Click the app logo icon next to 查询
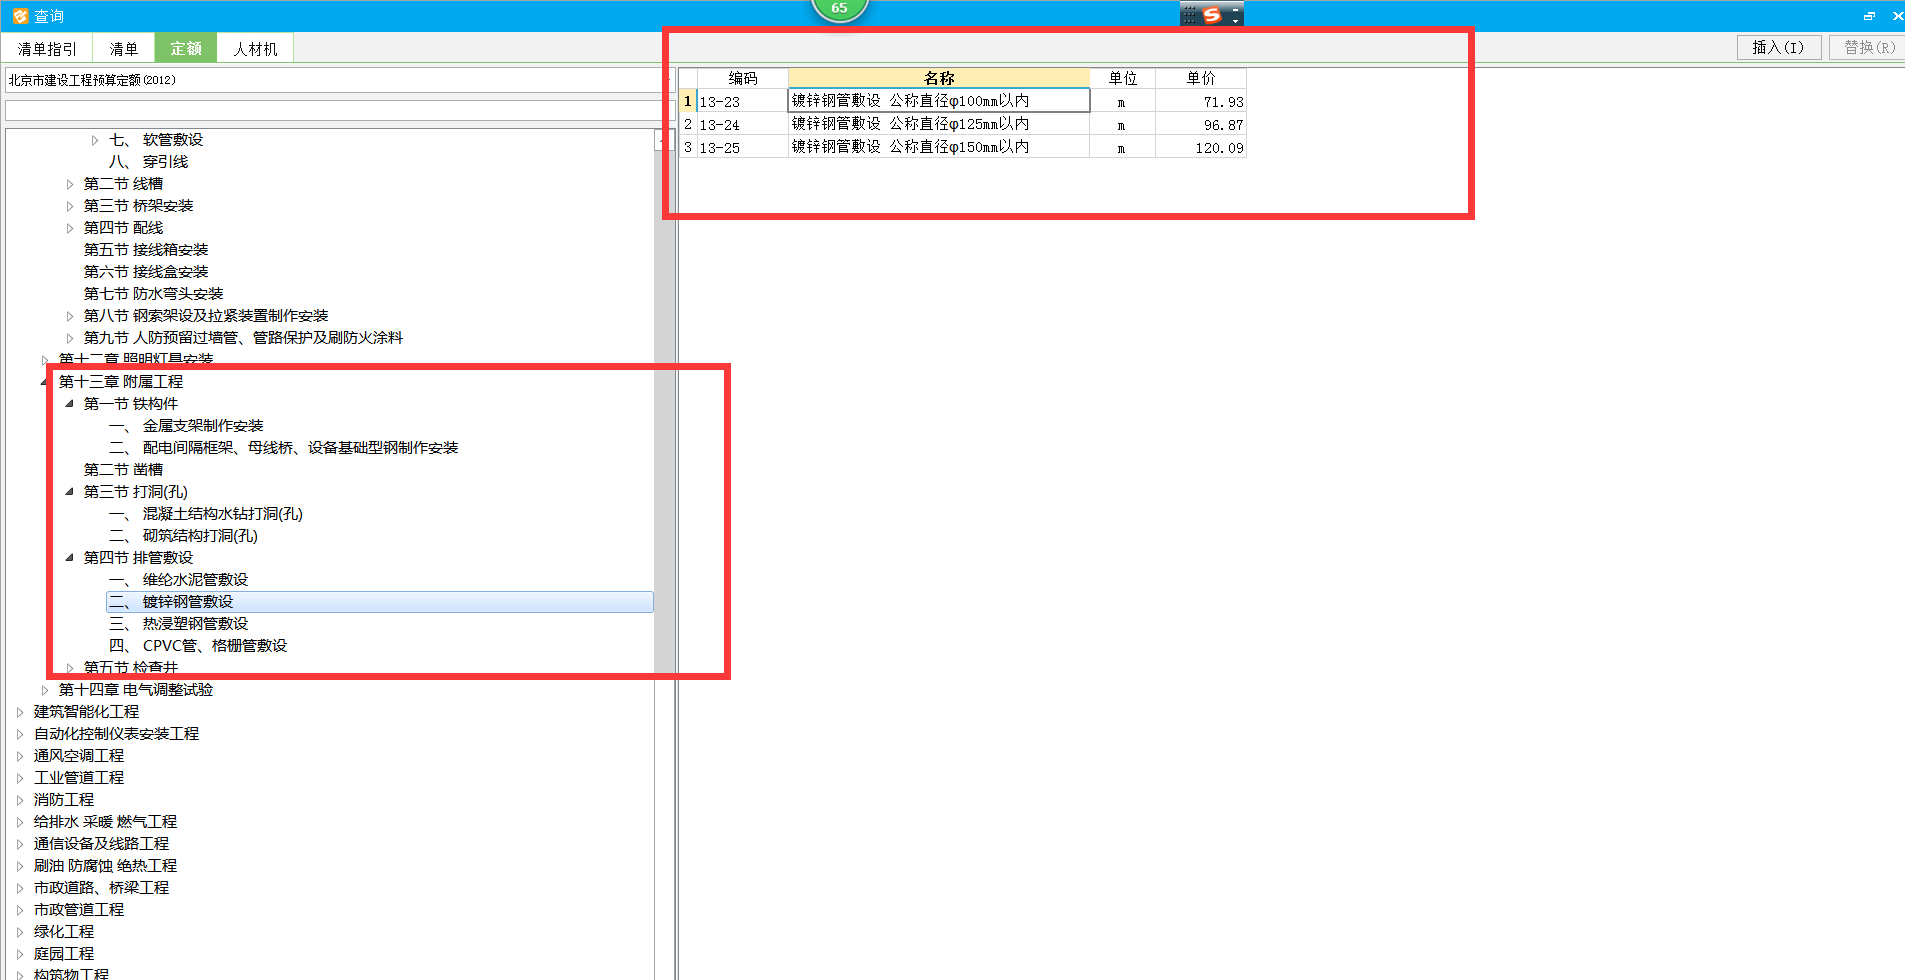1905x980 pixels. pos(20,16)
